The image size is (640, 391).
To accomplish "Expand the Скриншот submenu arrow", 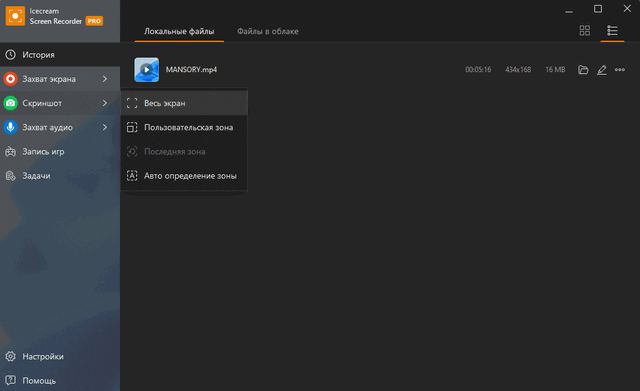I will (x=105, y=103).
